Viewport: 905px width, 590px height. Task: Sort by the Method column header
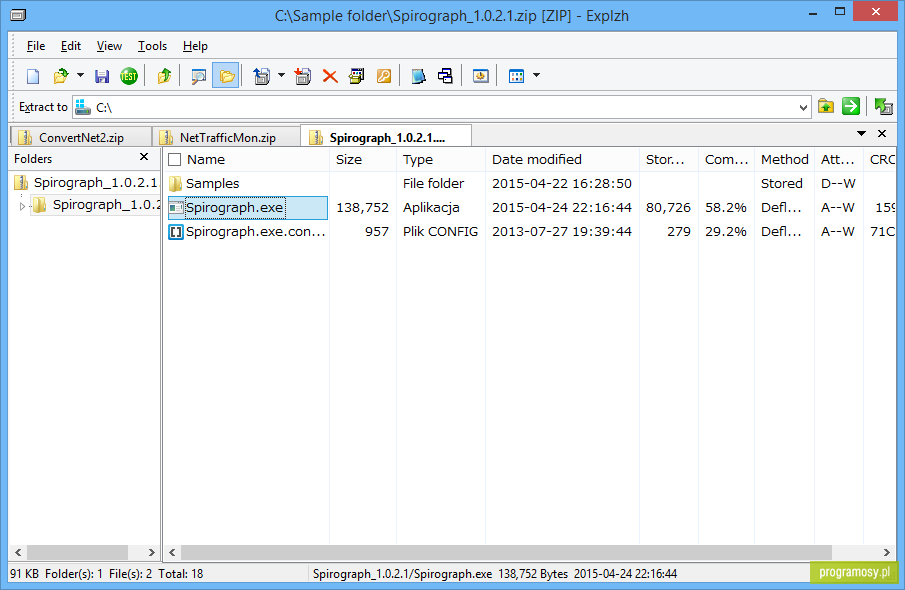[x=784, y=160]
